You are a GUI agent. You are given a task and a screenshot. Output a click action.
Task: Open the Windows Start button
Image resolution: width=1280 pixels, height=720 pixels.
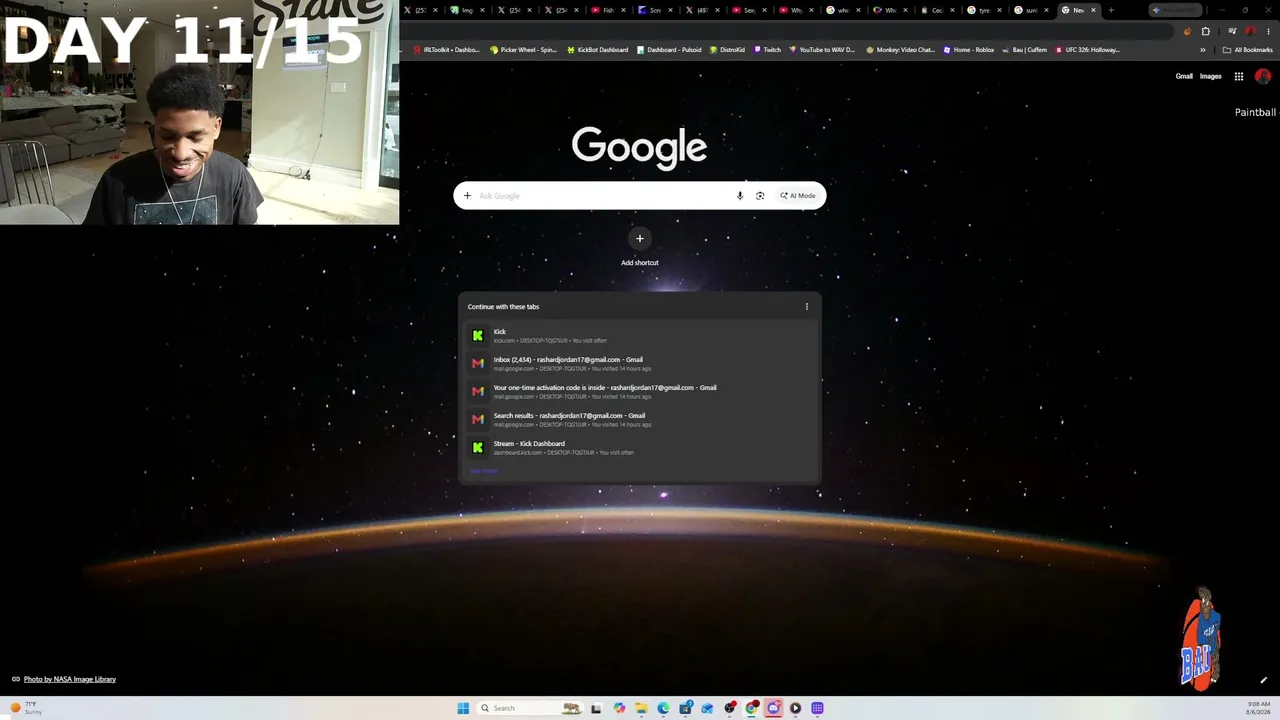click(463, 708)
